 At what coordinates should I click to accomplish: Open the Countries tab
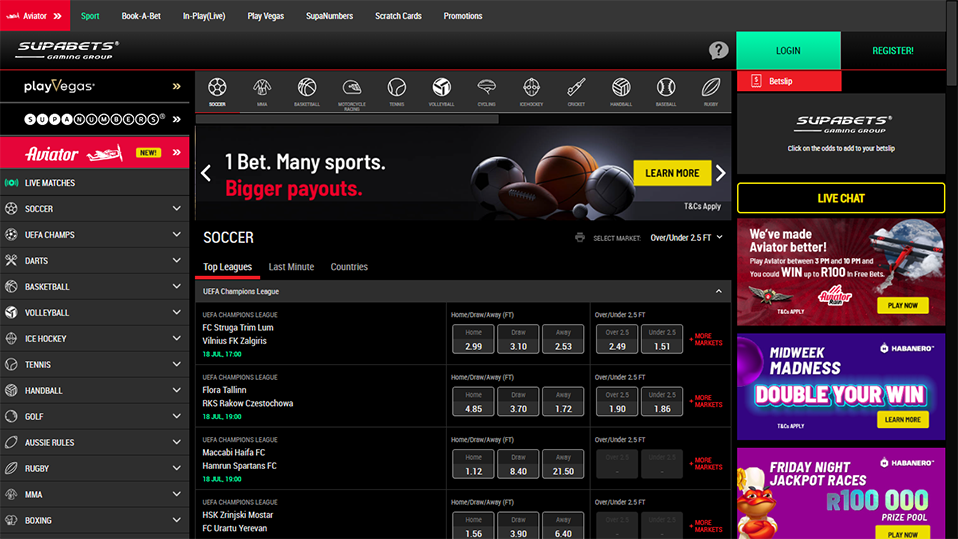click(349, 267)
